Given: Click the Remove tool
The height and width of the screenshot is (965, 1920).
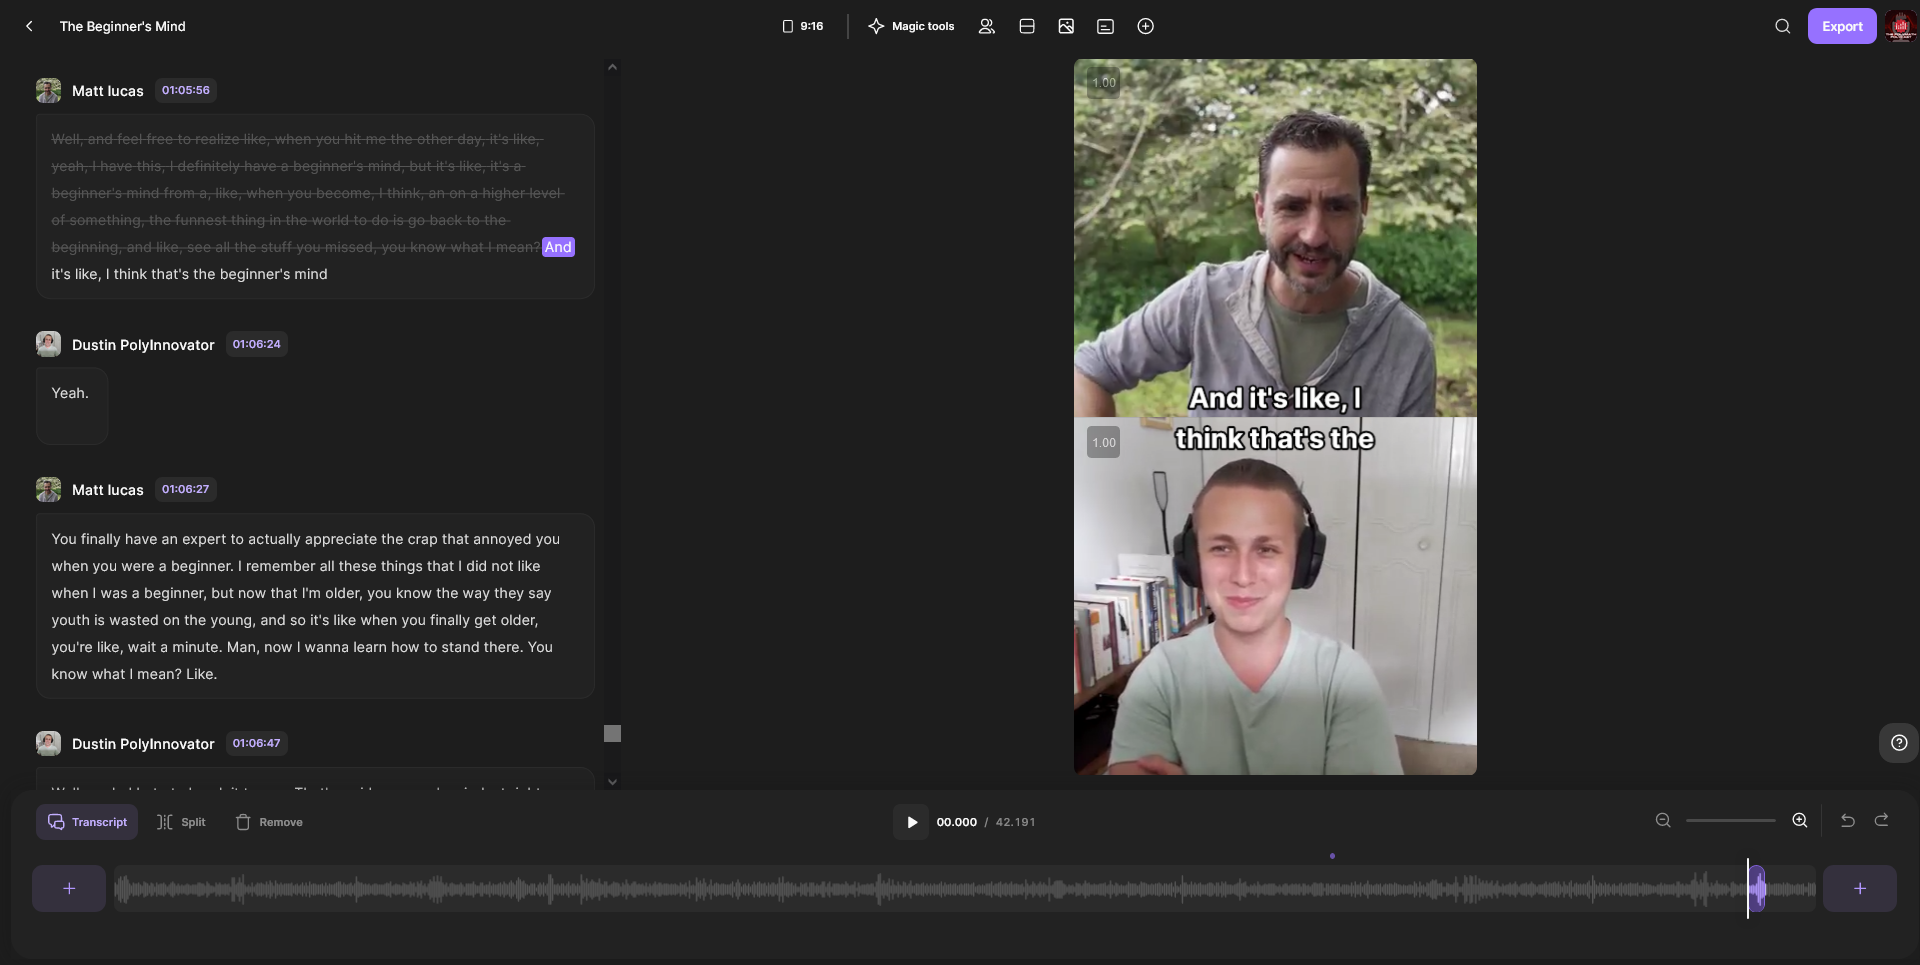Looking at the screenshot, I should coord(269,822).
